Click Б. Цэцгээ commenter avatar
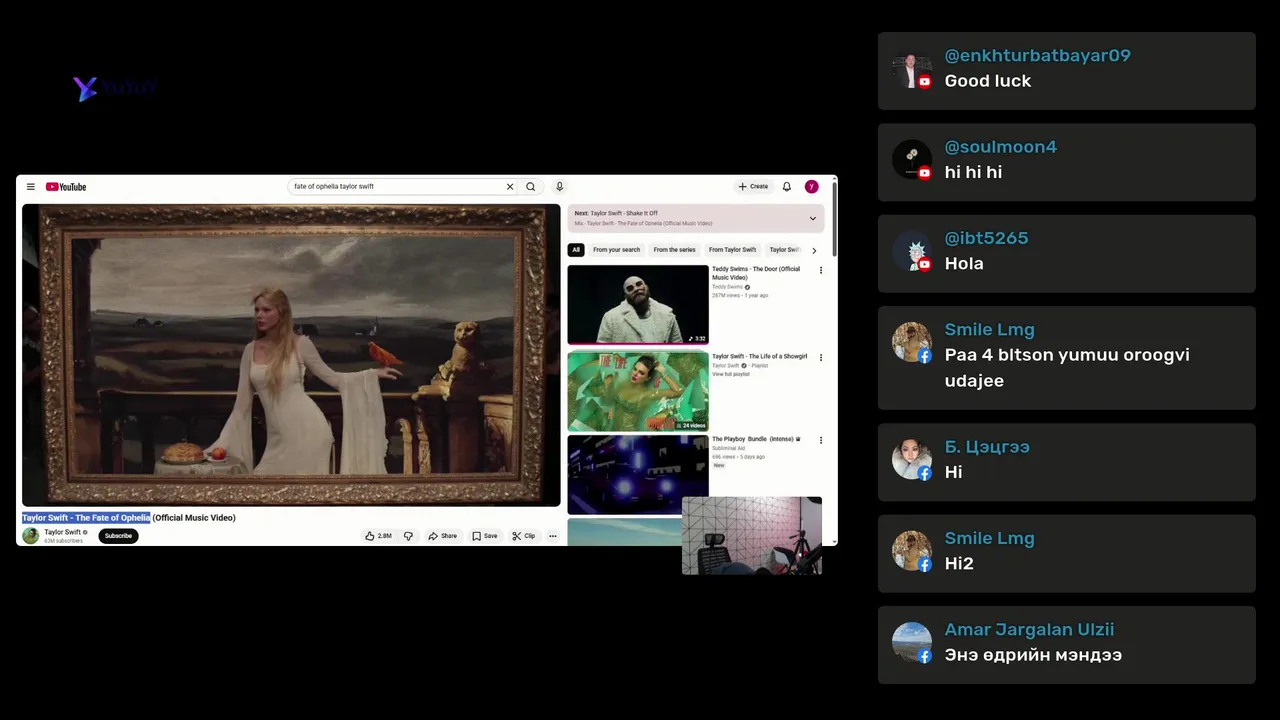Viewport: 1280px width, 720px height. [x=912, y=460]
